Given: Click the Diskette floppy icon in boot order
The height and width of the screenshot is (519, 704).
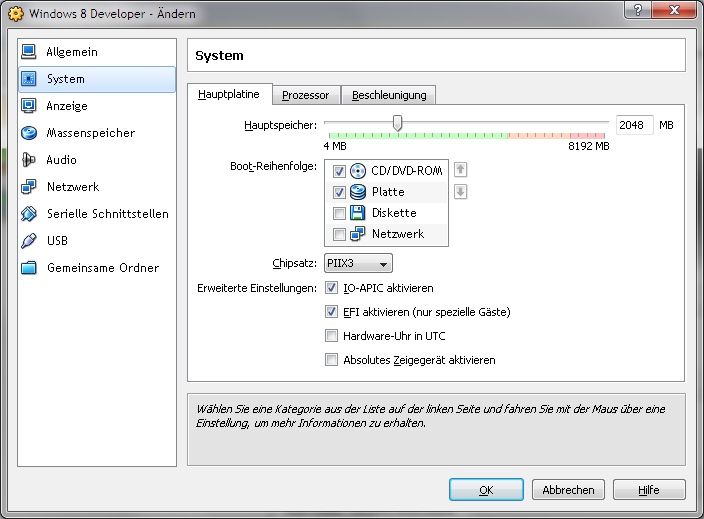Looking at the screenshot, I should (x=358, y=213).
